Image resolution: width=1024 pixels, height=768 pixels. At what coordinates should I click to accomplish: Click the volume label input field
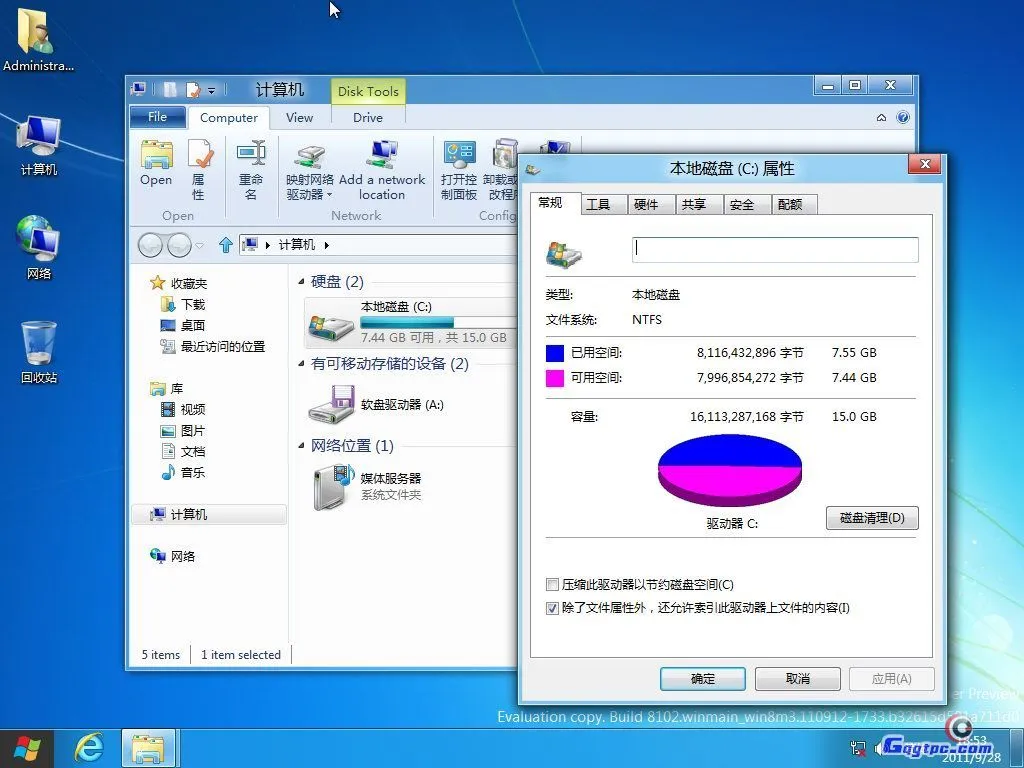point(775,248)
